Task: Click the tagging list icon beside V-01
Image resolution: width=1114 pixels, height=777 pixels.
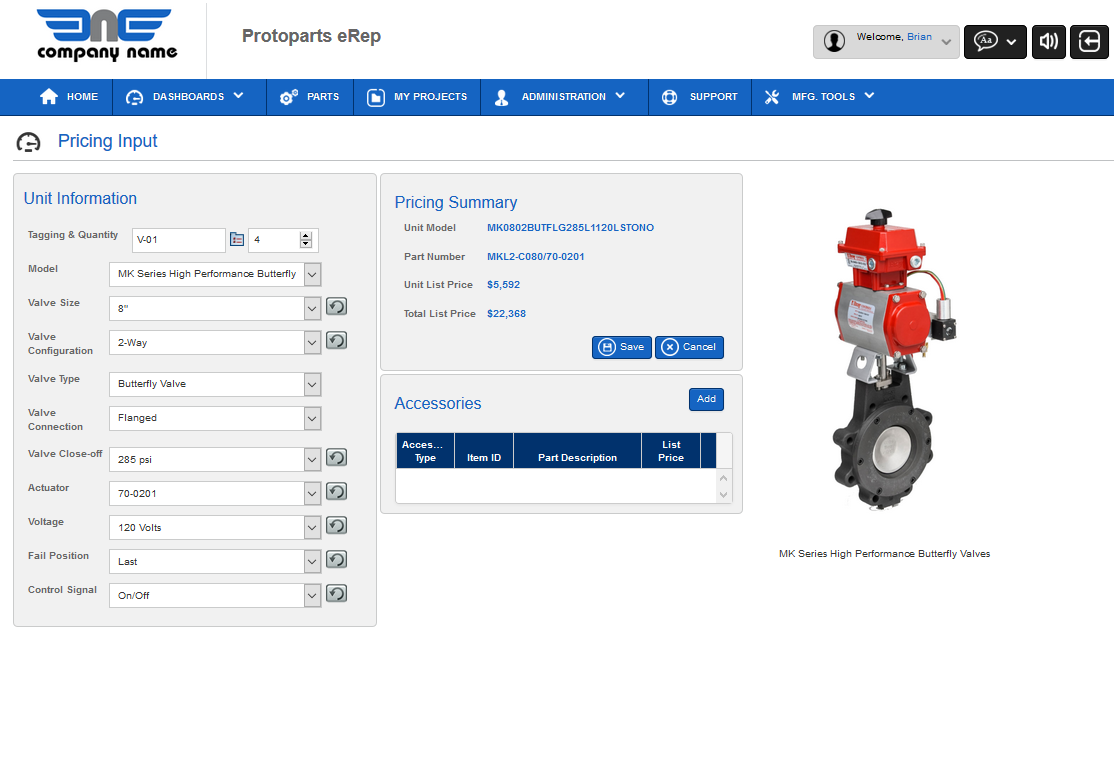Action: pyautogui.click(x=237, y=240)
